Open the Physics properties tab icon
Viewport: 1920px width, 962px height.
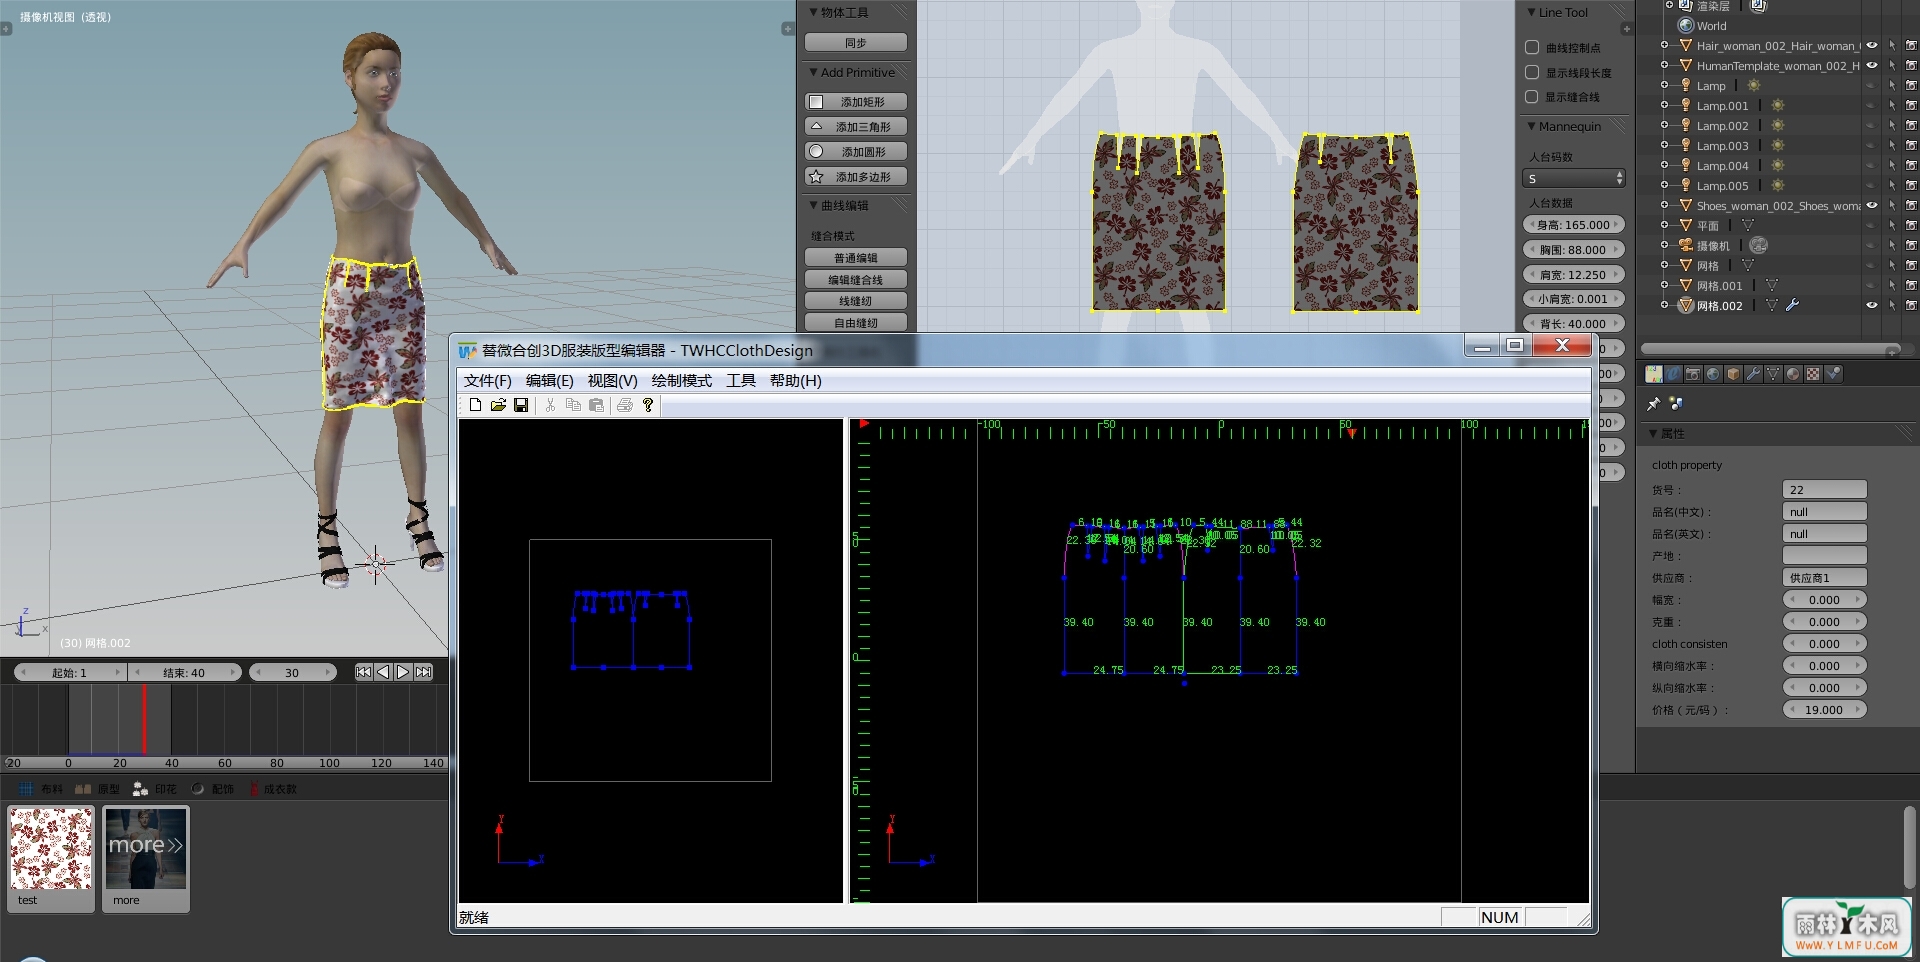[x=1833, y=374]
